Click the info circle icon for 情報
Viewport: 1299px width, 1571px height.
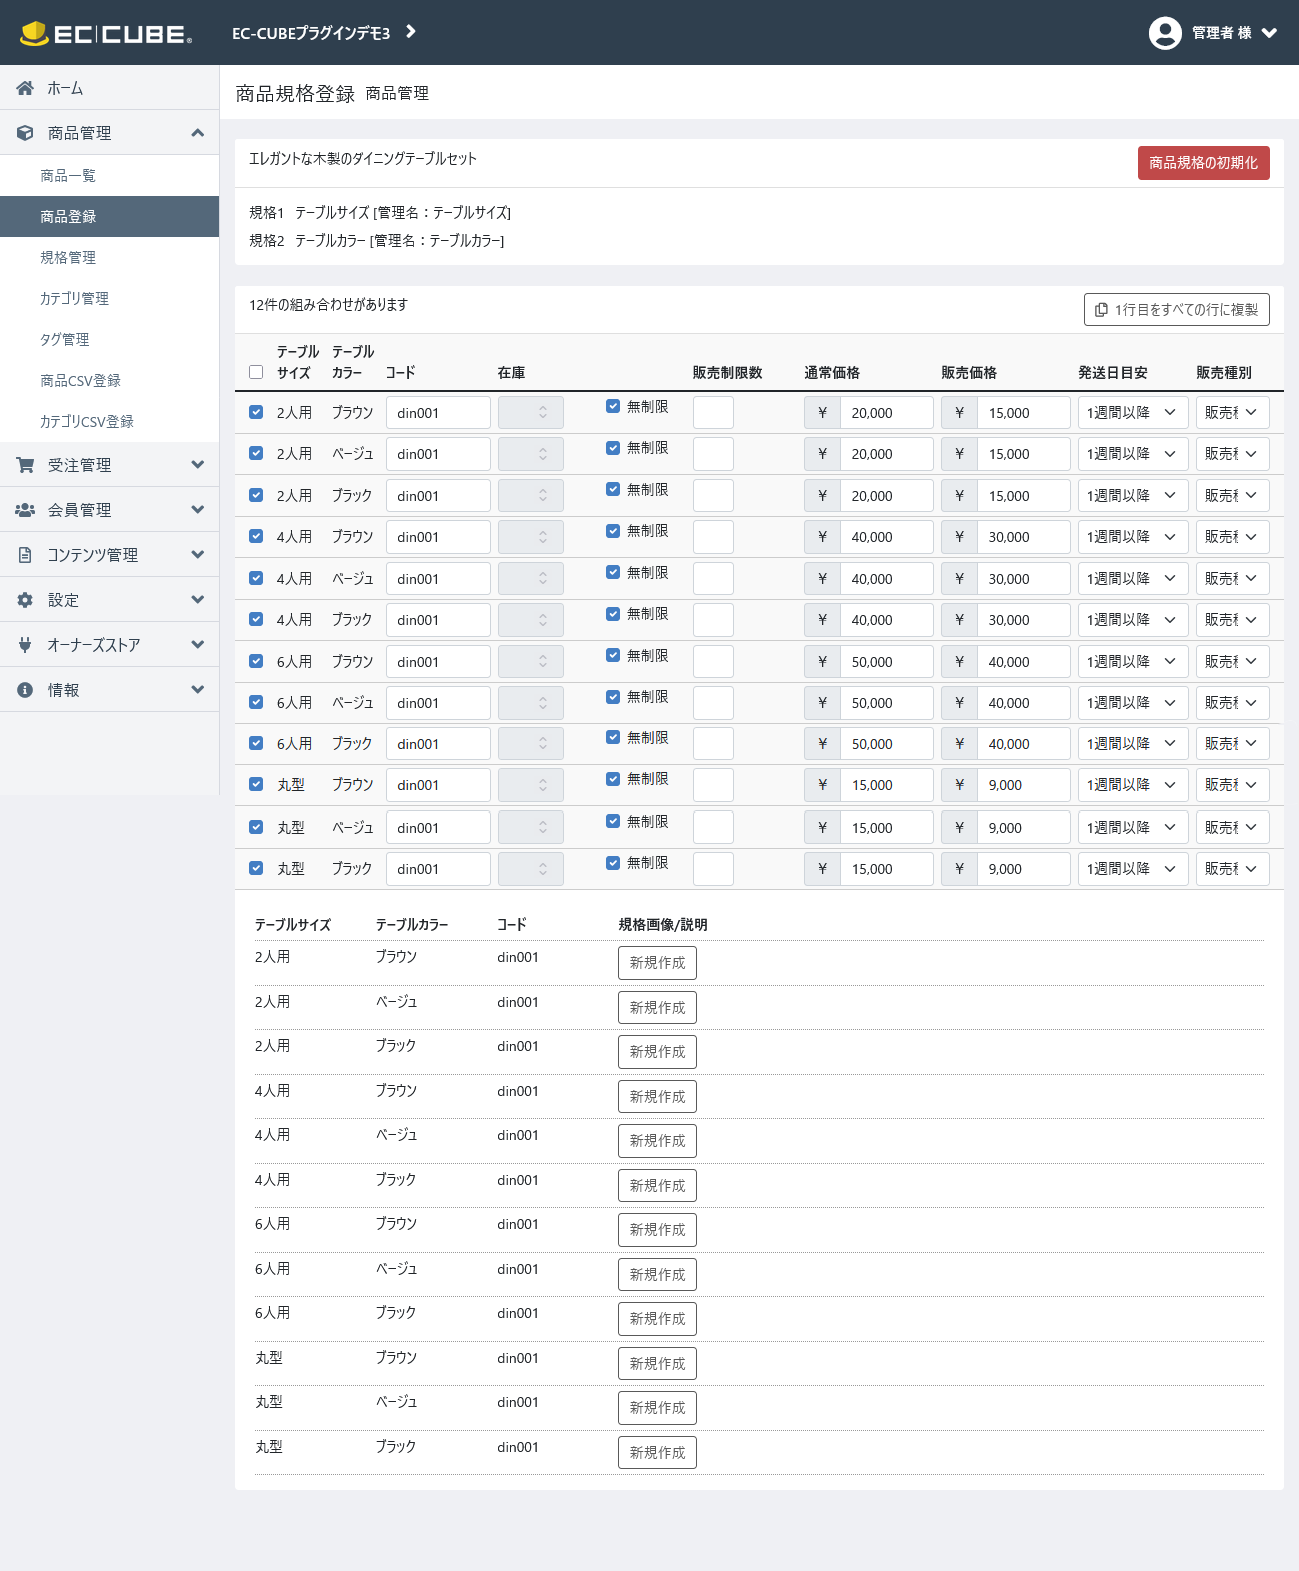pyautogui.click(x=25, y=690)
